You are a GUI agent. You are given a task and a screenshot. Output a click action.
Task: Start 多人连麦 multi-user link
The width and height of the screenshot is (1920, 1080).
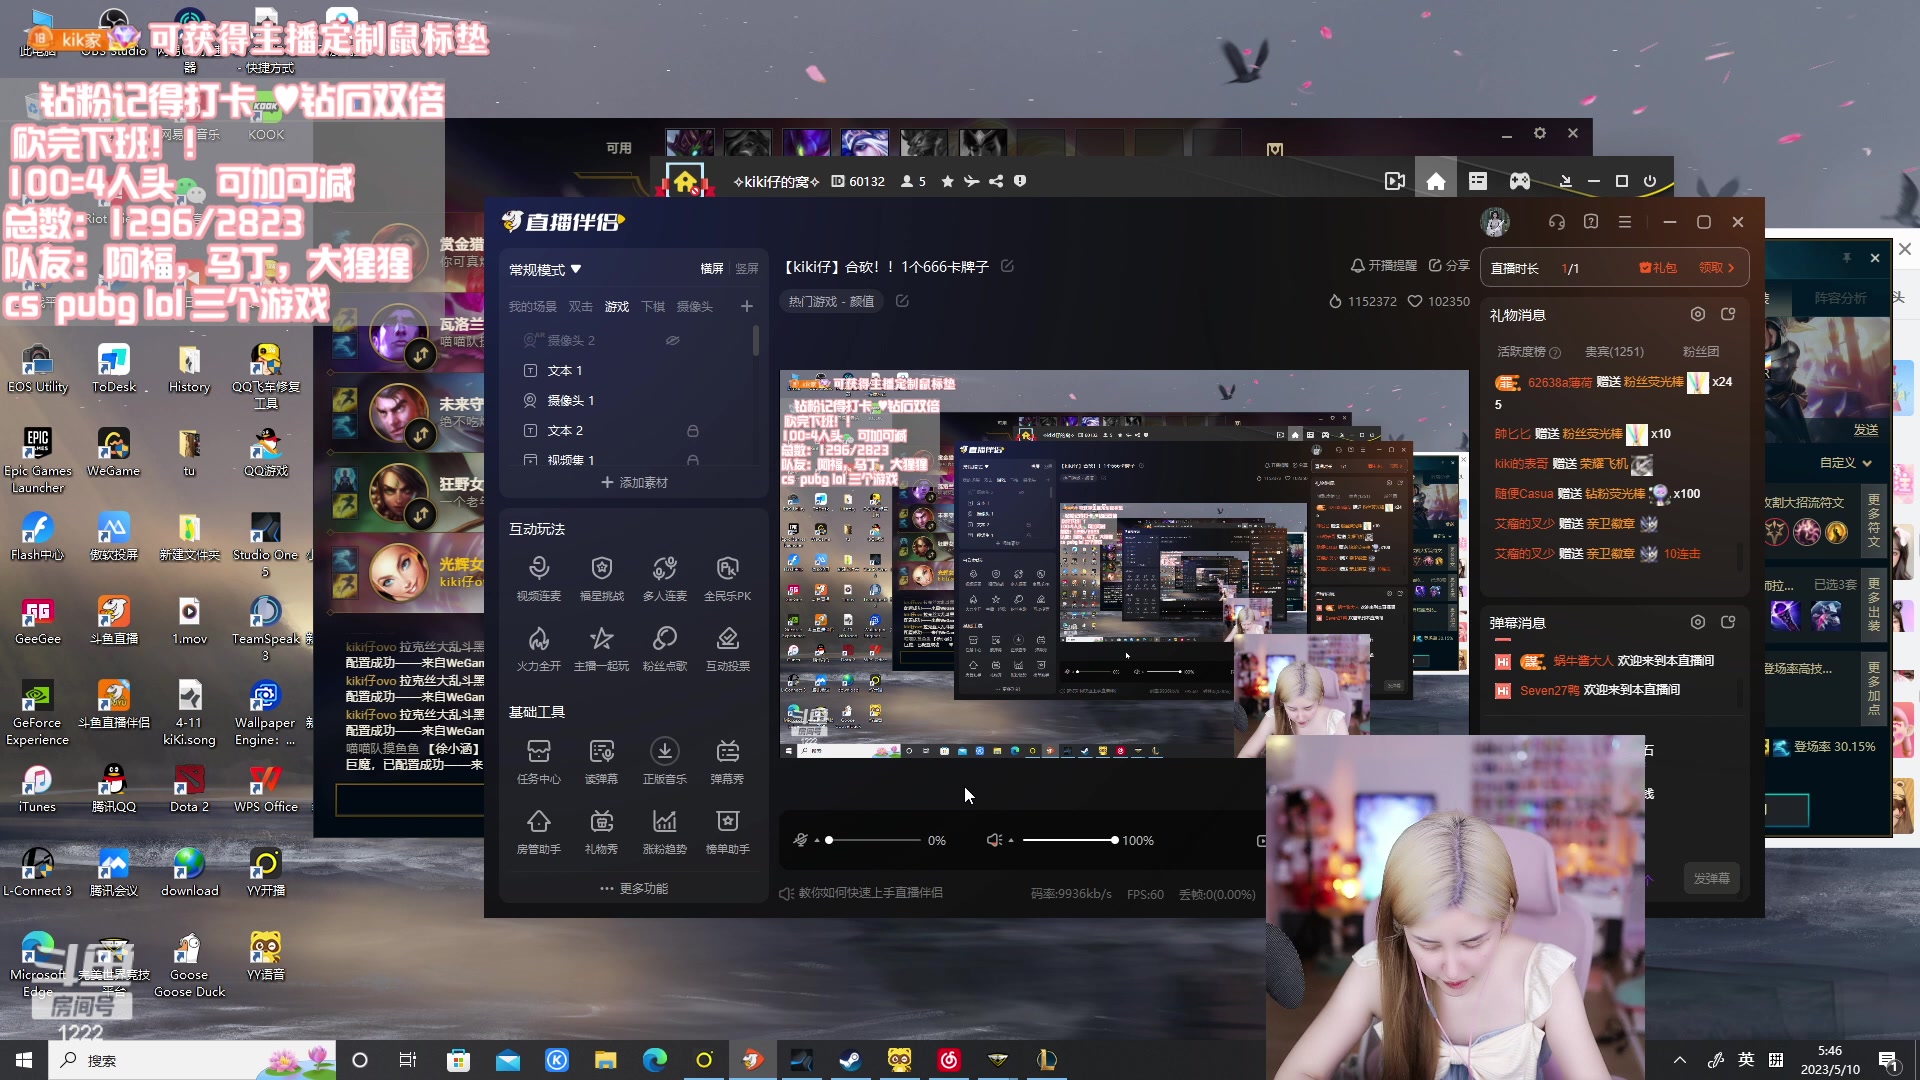pos(665,579)
